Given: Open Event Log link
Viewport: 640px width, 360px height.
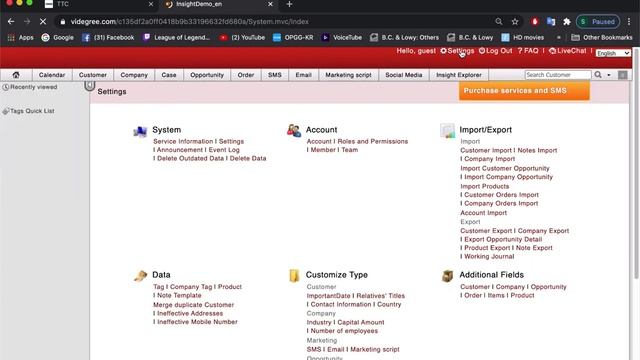Looking at the screenshot, I should [x=224, y=150].
